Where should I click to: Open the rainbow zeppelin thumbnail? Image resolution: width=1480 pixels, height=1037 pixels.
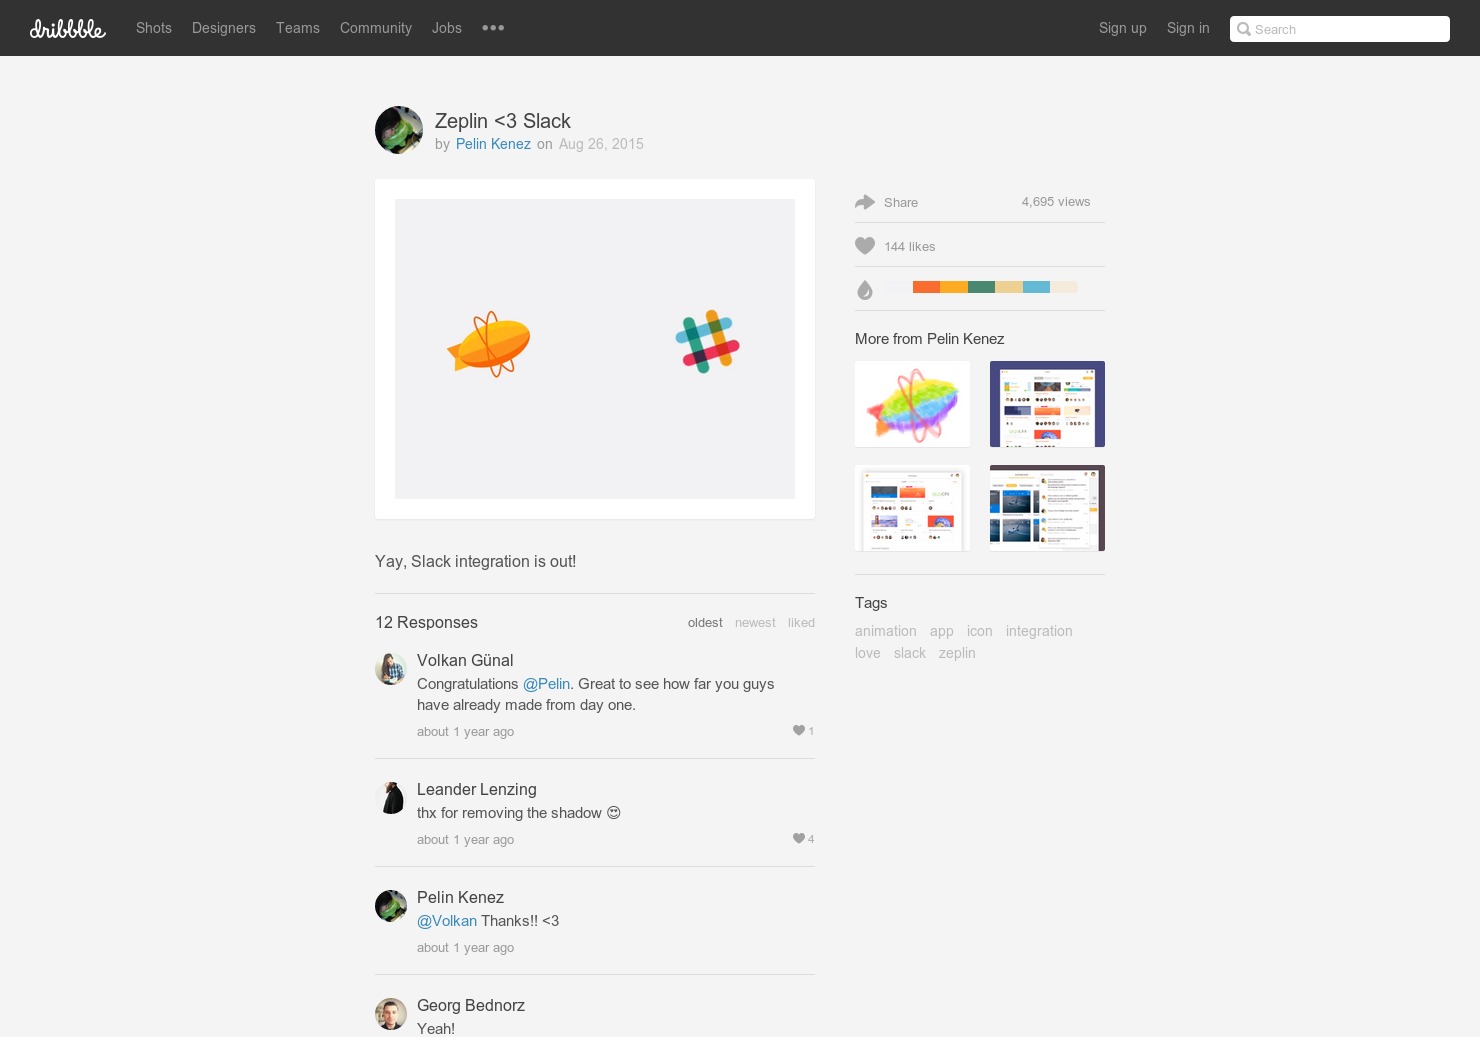click(911, 403)
